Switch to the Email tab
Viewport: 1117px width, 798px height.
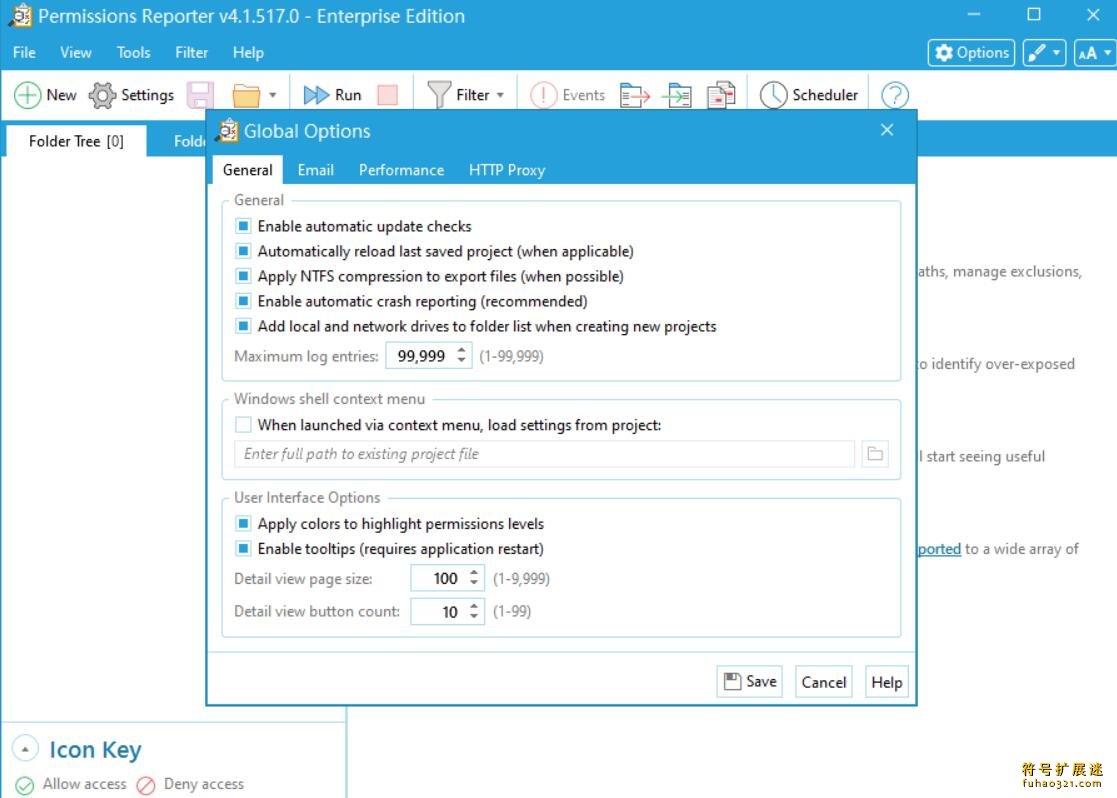[316, 170]
